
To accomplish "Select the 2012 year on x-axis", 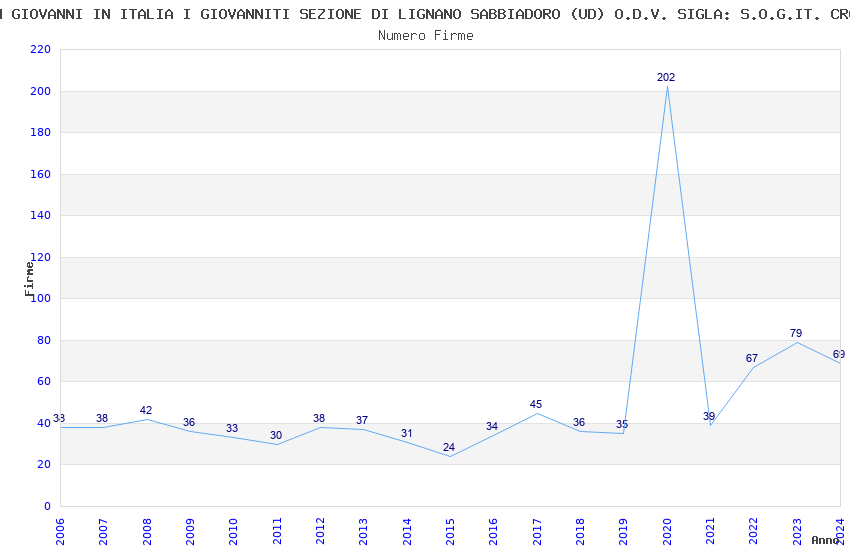I will click(320, 530).
